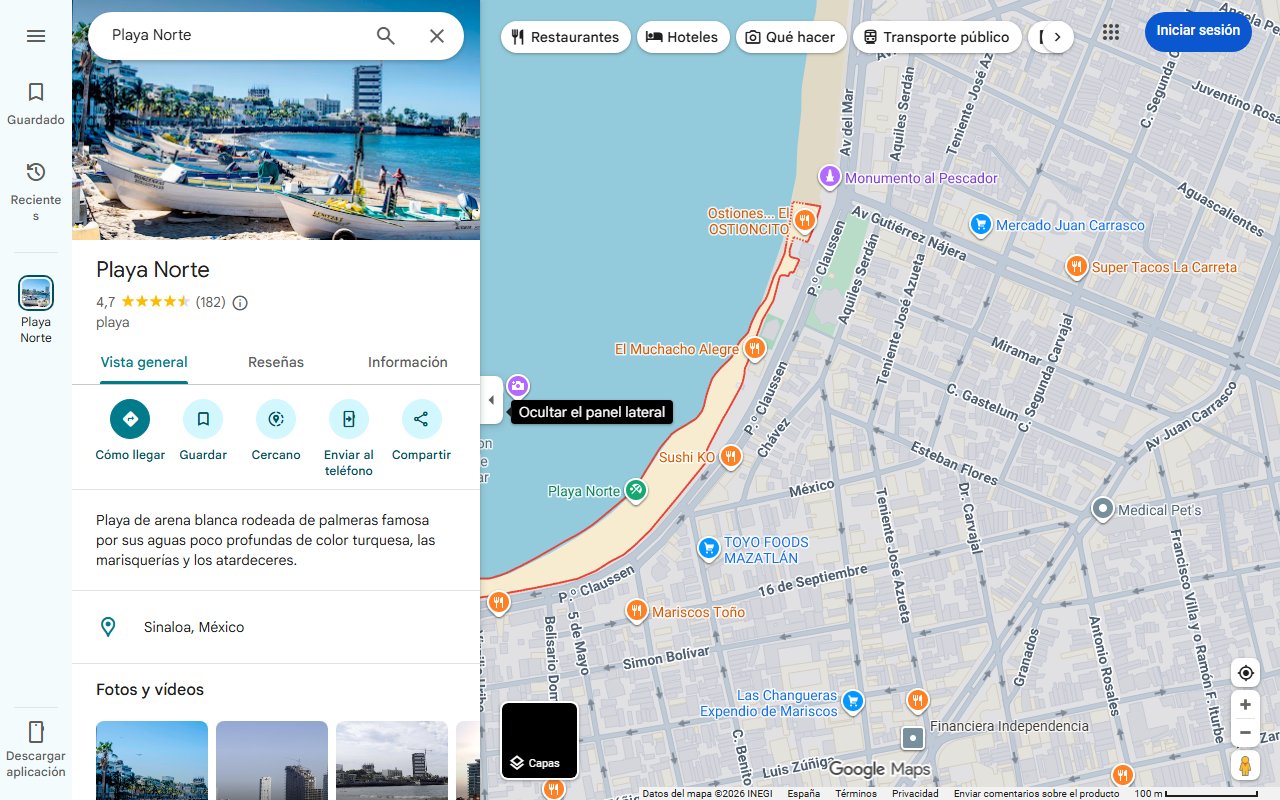The height and width of the screenshot is (800, 1280).
Task: Hide the side panel with the arrow
Action: (x=491, y=400)
